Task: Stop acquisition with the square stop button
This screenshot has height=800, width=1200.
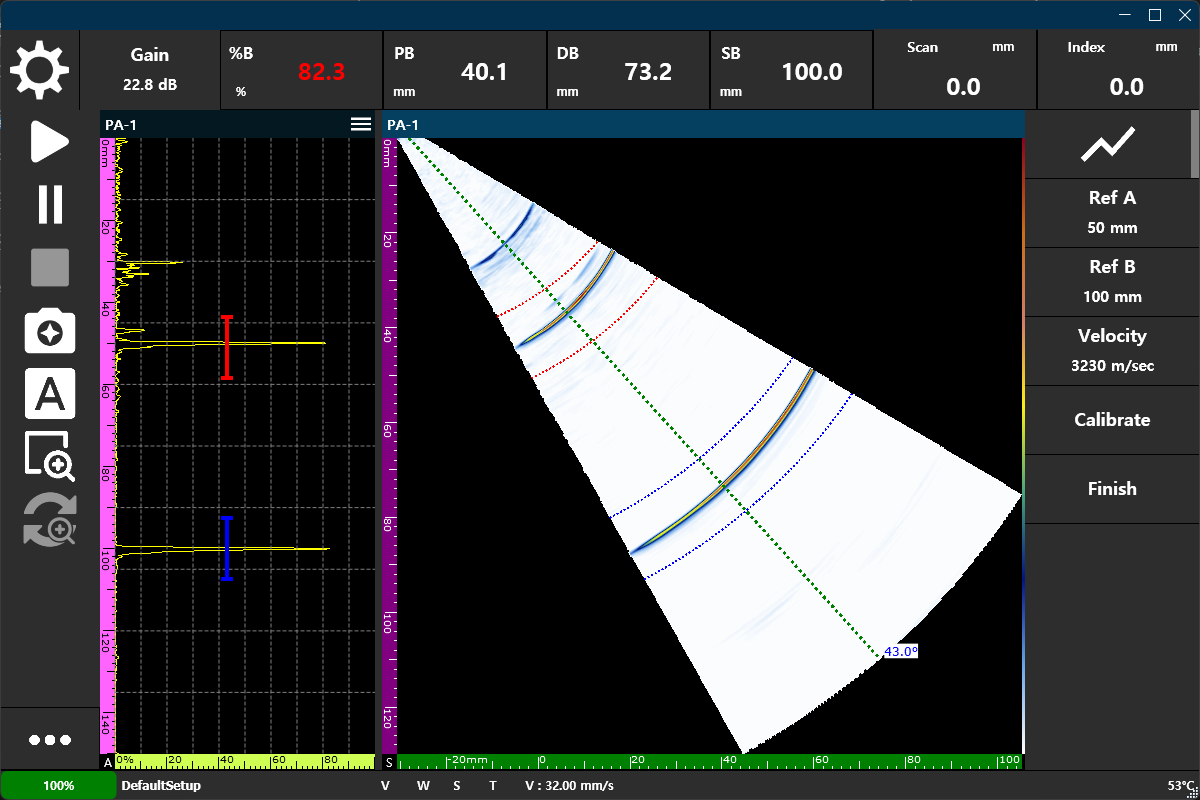Action: pyautogui.click(x=50, y=268)
